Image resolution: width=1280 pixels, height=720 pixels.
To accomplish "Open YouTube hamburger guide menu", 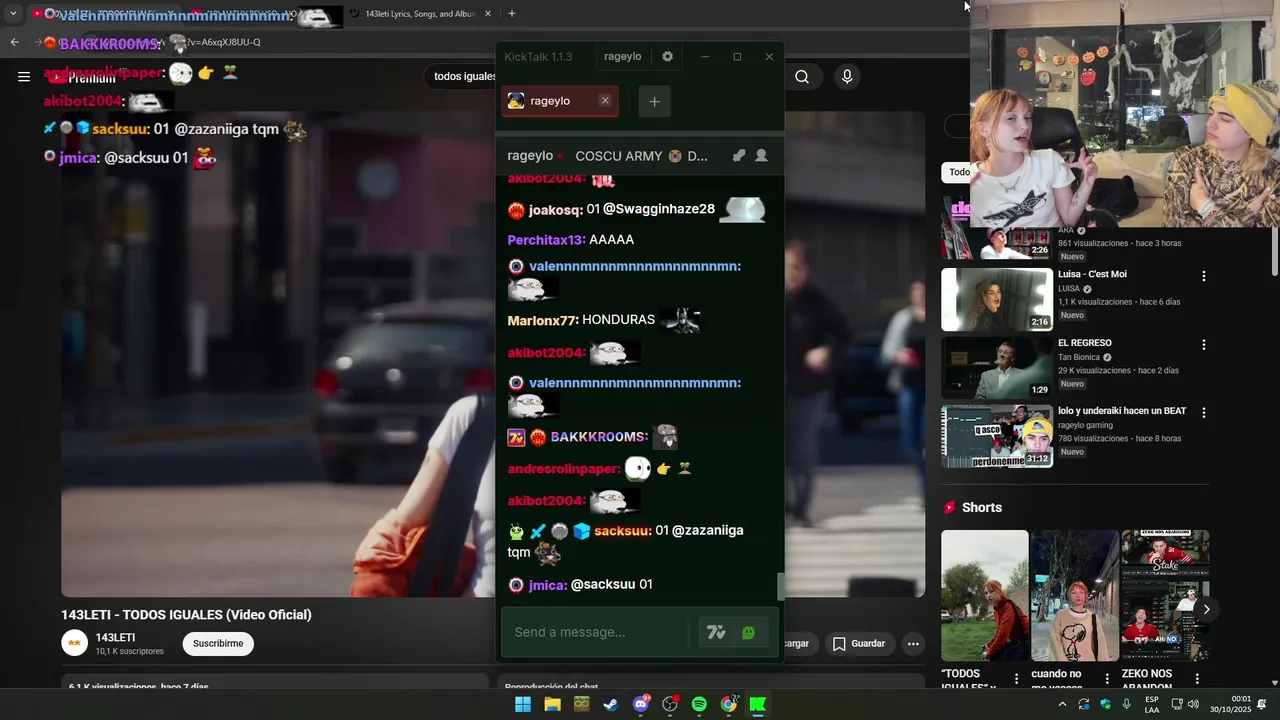I will 24,77.
